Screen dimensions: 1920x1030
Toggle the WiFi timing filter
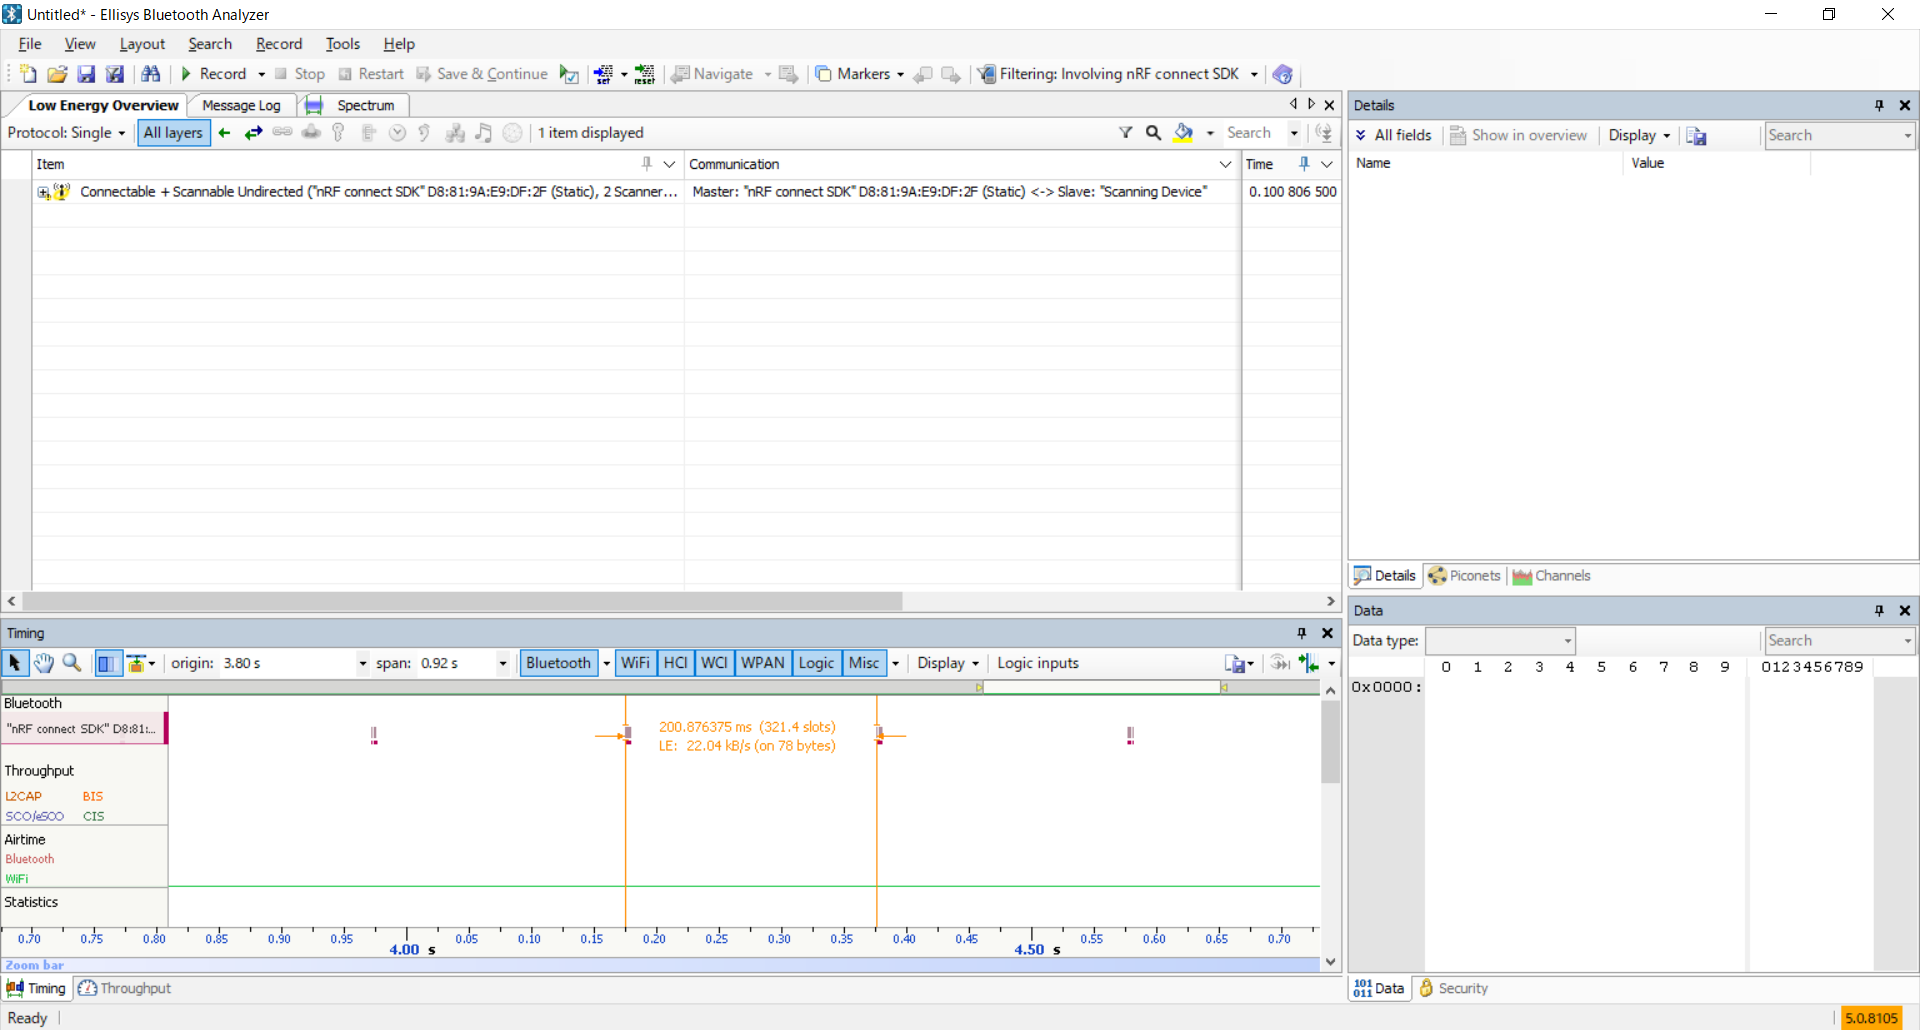coord(636,663)
